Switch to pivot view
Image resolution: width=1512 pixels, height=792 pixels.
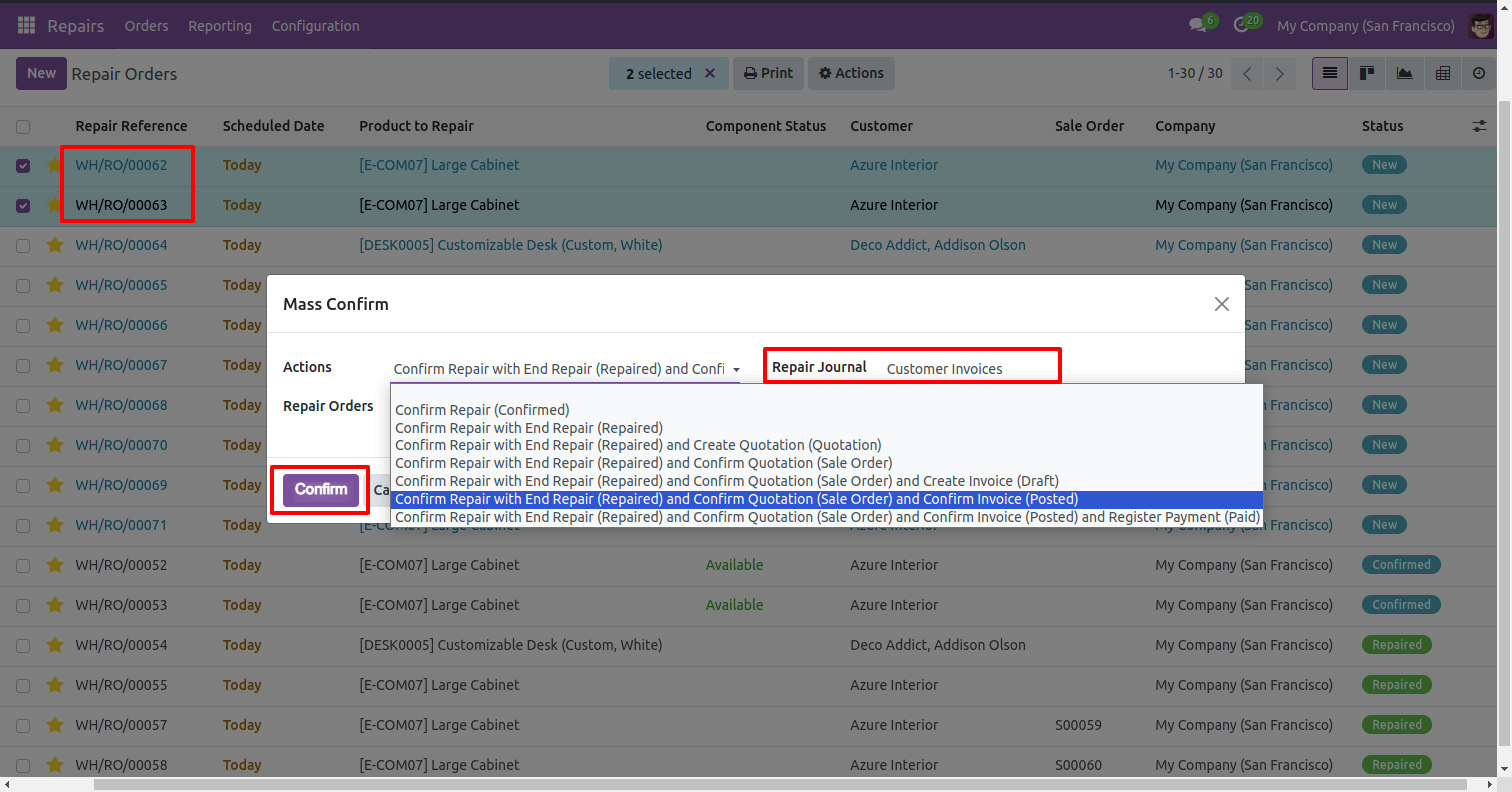(x=1442, y=73)
